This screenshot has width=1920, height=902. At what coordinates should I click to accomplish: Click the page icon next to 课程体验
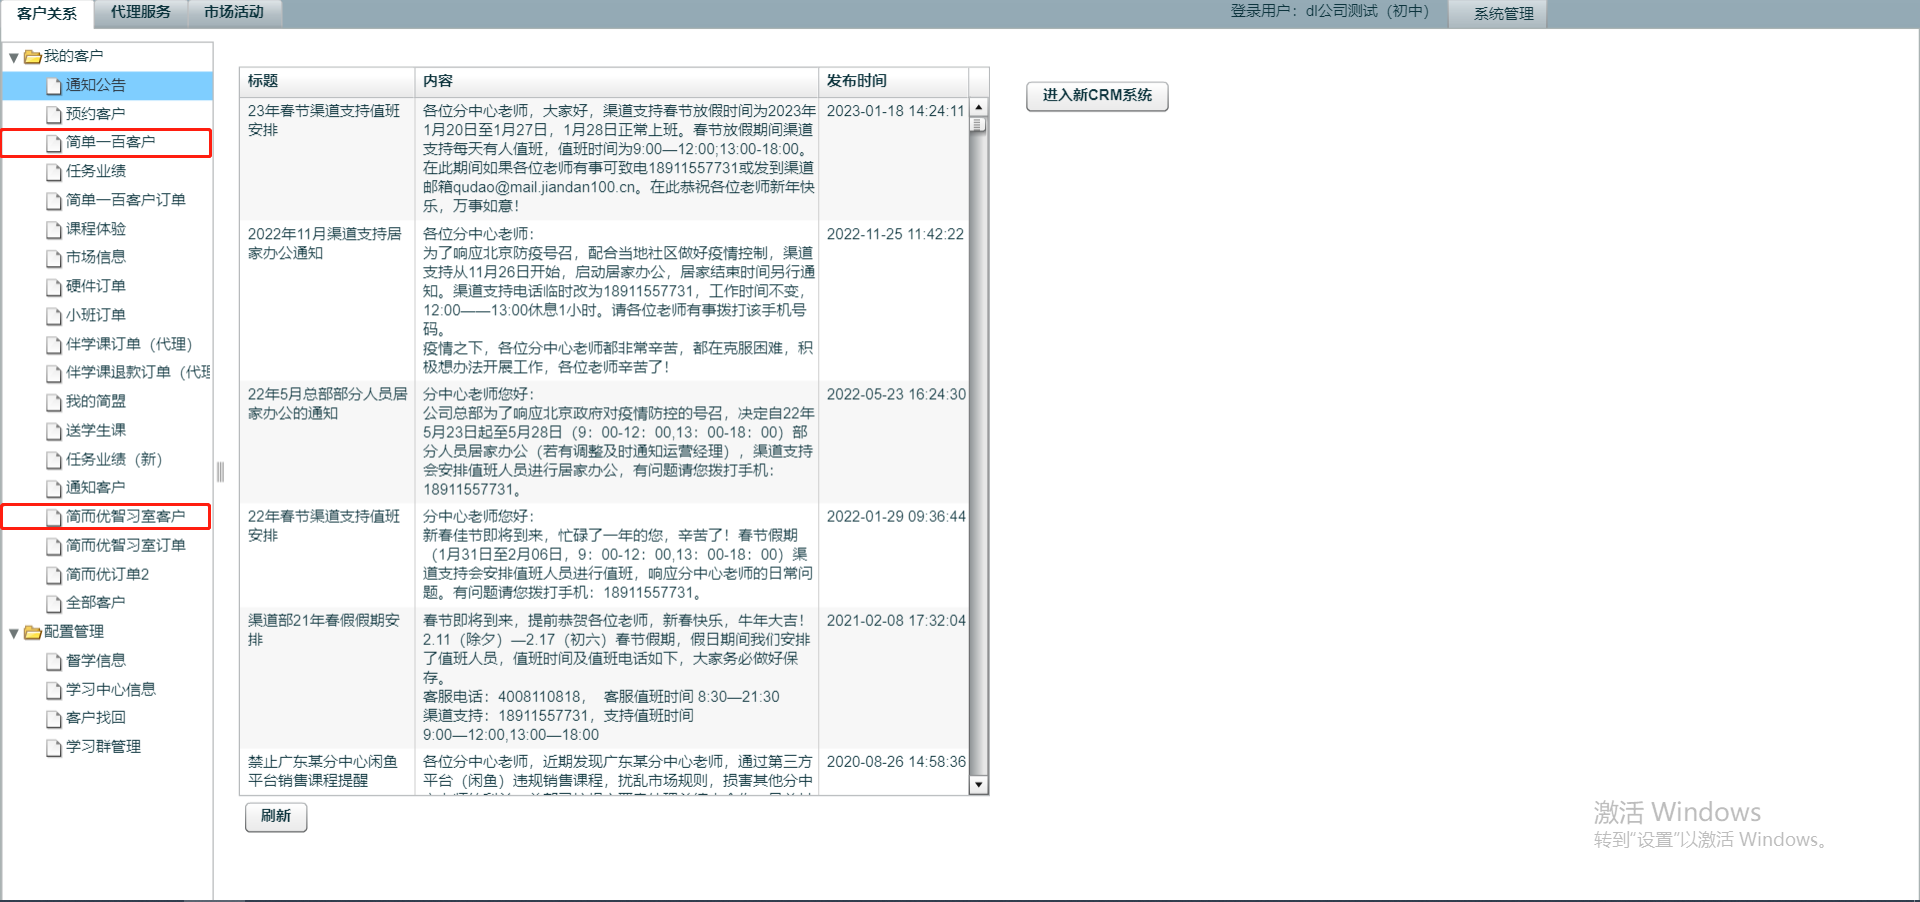point(54,230)
